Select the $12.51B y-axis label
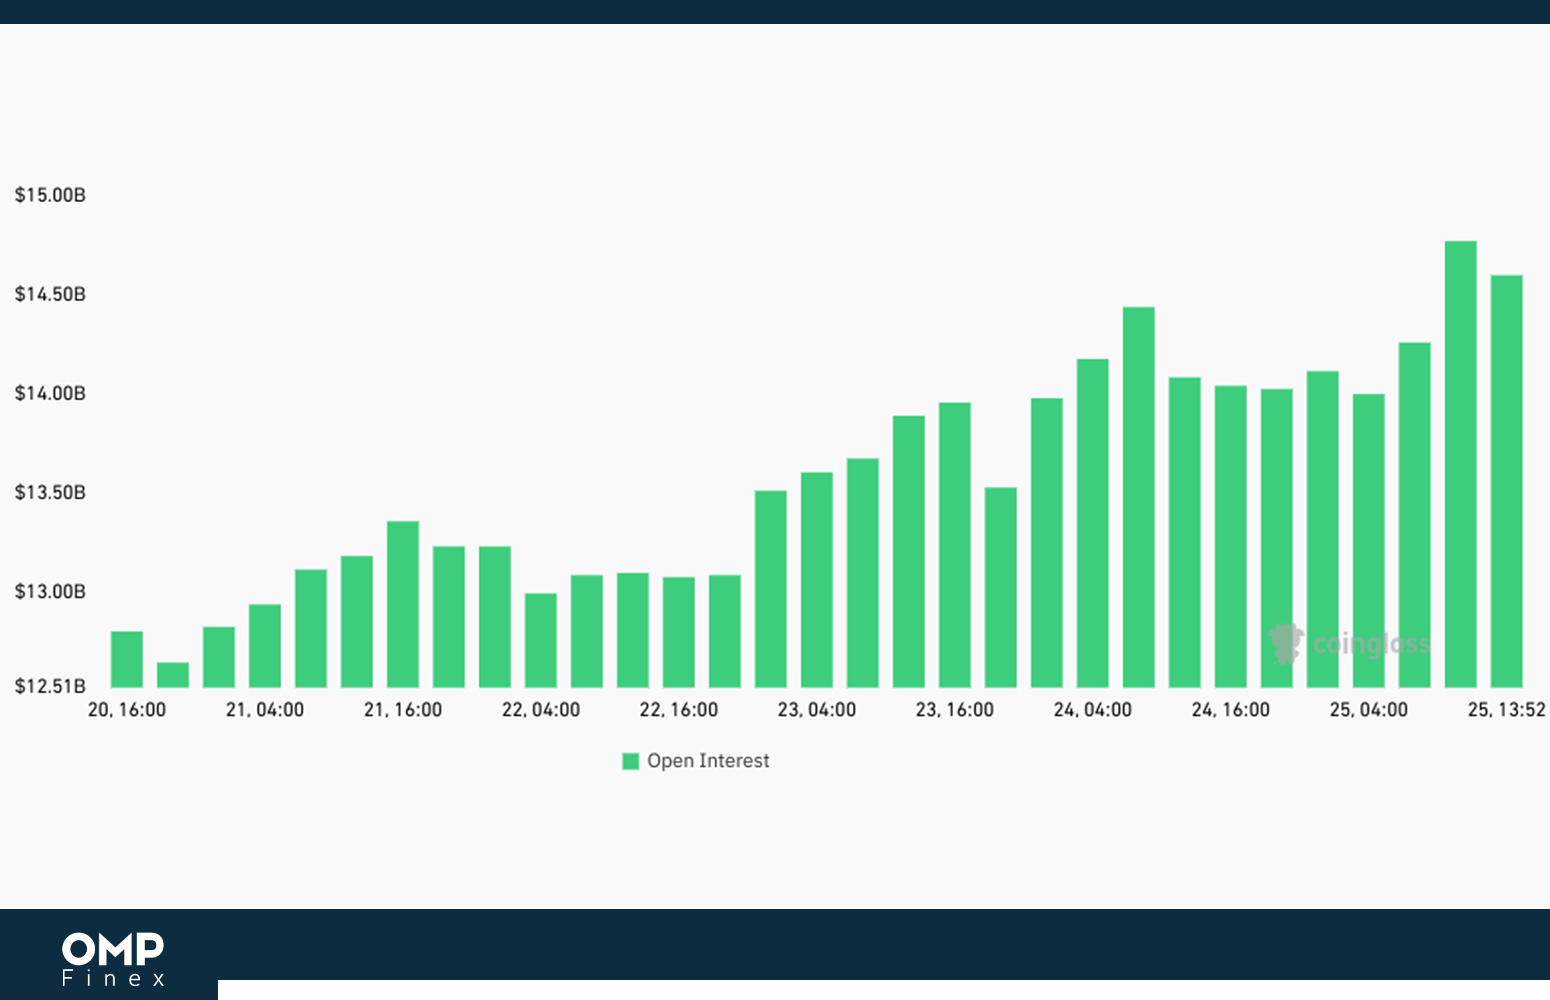1550x1000 pixels. pos(50,686)
